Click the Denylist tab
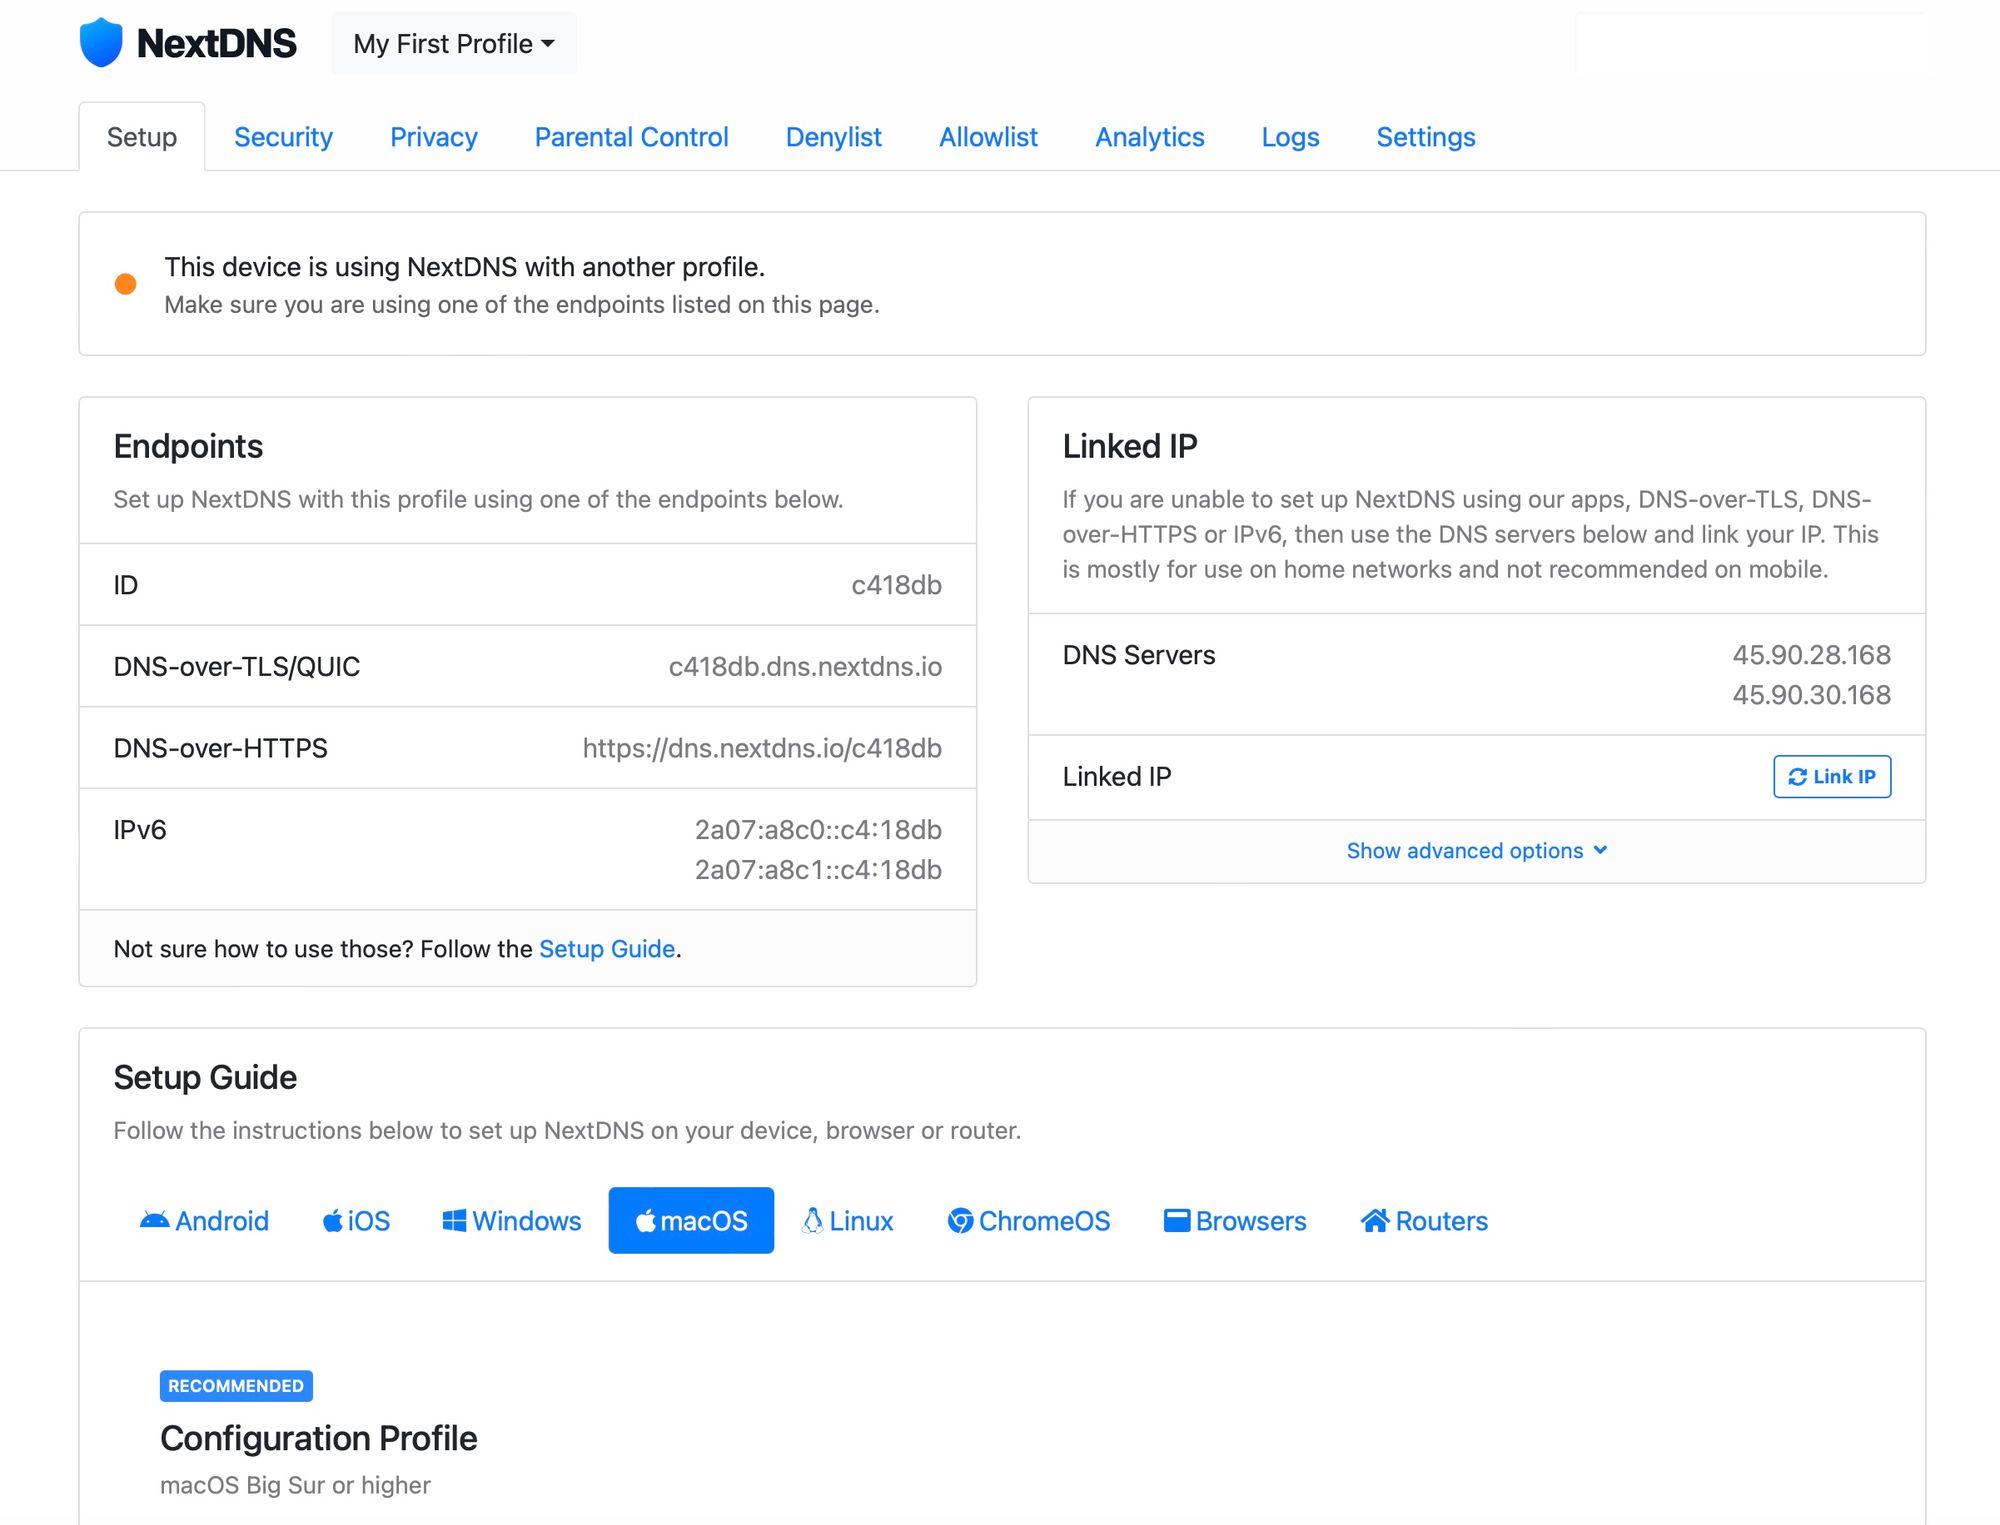 tap(833, 136)
